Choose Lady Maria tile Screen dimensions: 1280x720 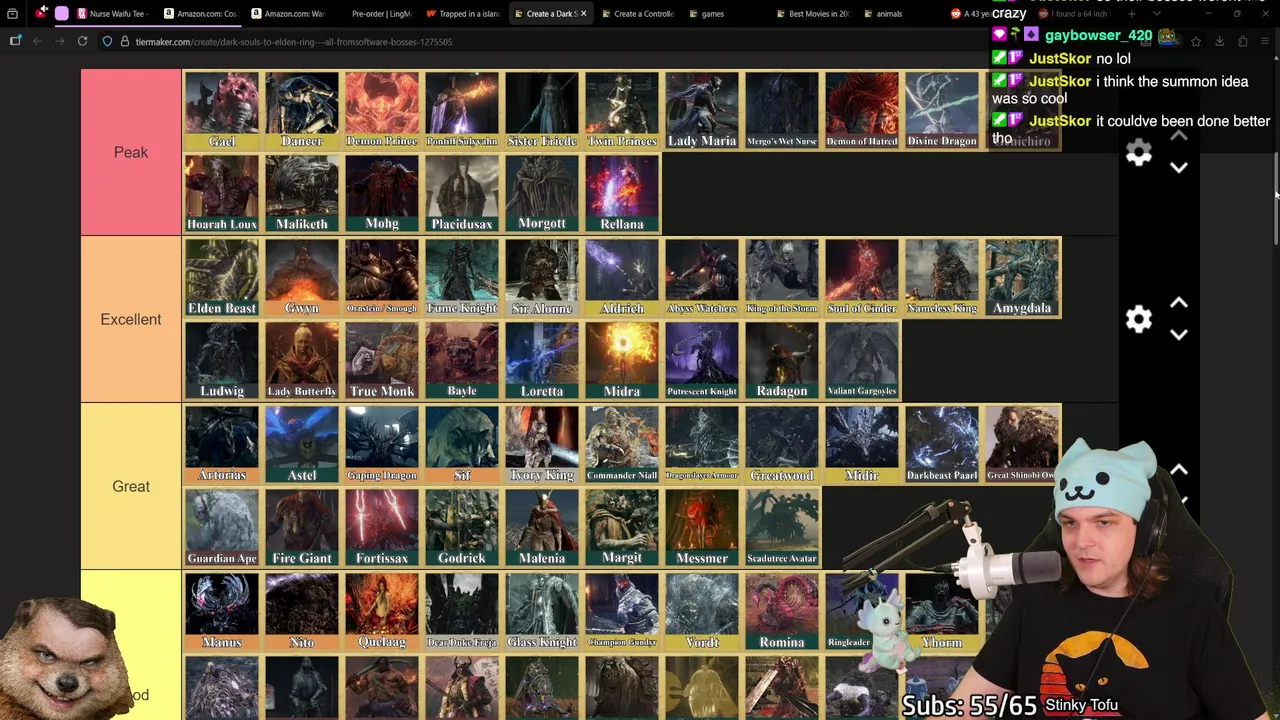(x=702, y=110)
